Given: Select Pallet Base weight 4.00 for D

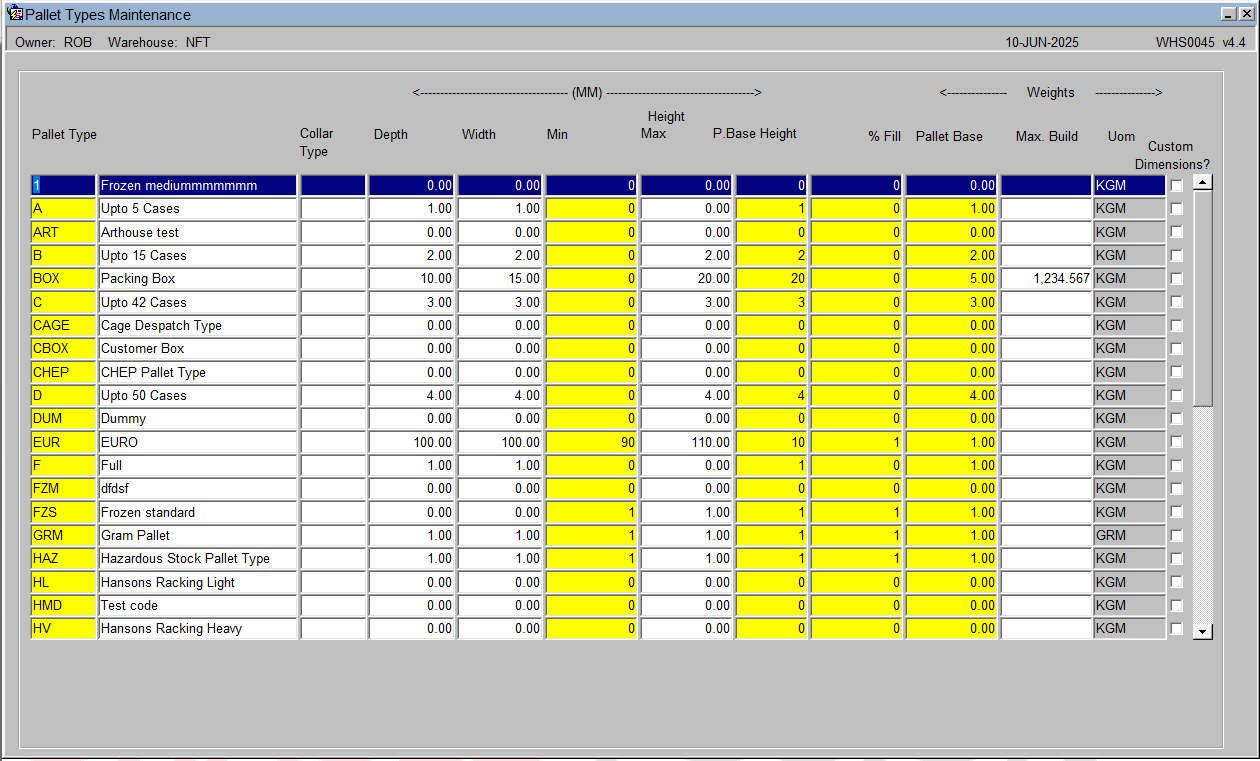Looking at the screenshot, I should [951, 395].
